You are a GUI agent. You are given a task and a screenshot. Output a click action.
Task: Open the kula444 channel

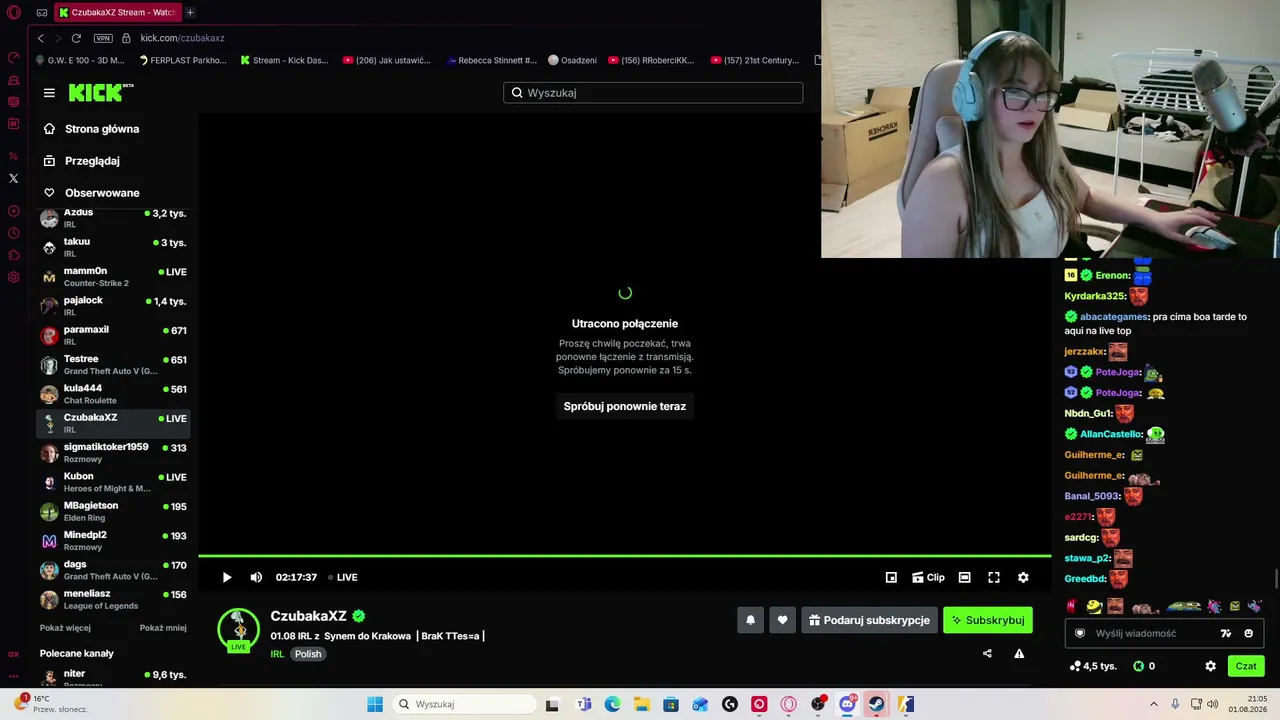[114, 394]
